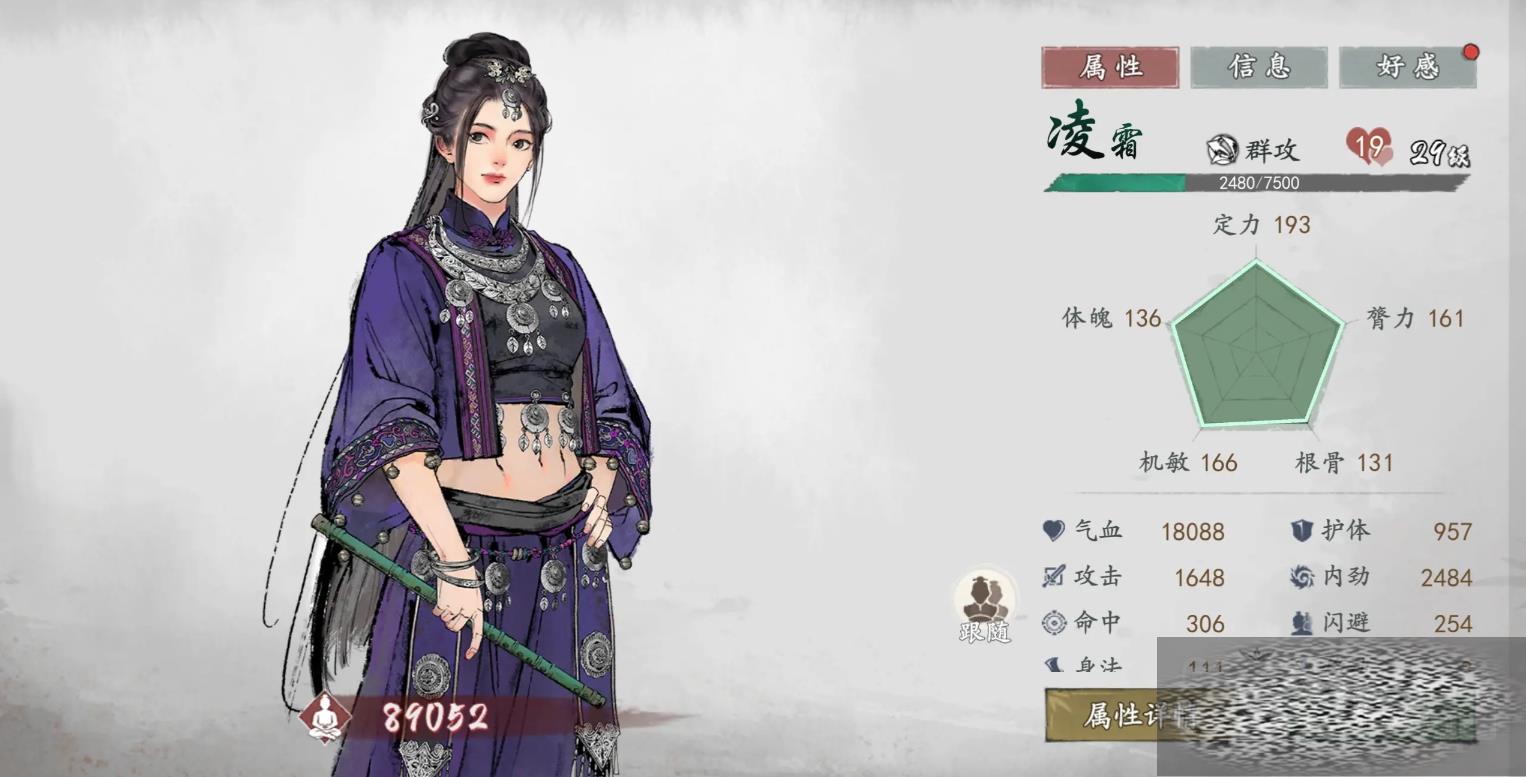Click the pentagon attribute radar chart

click(x=1256, y=343)
